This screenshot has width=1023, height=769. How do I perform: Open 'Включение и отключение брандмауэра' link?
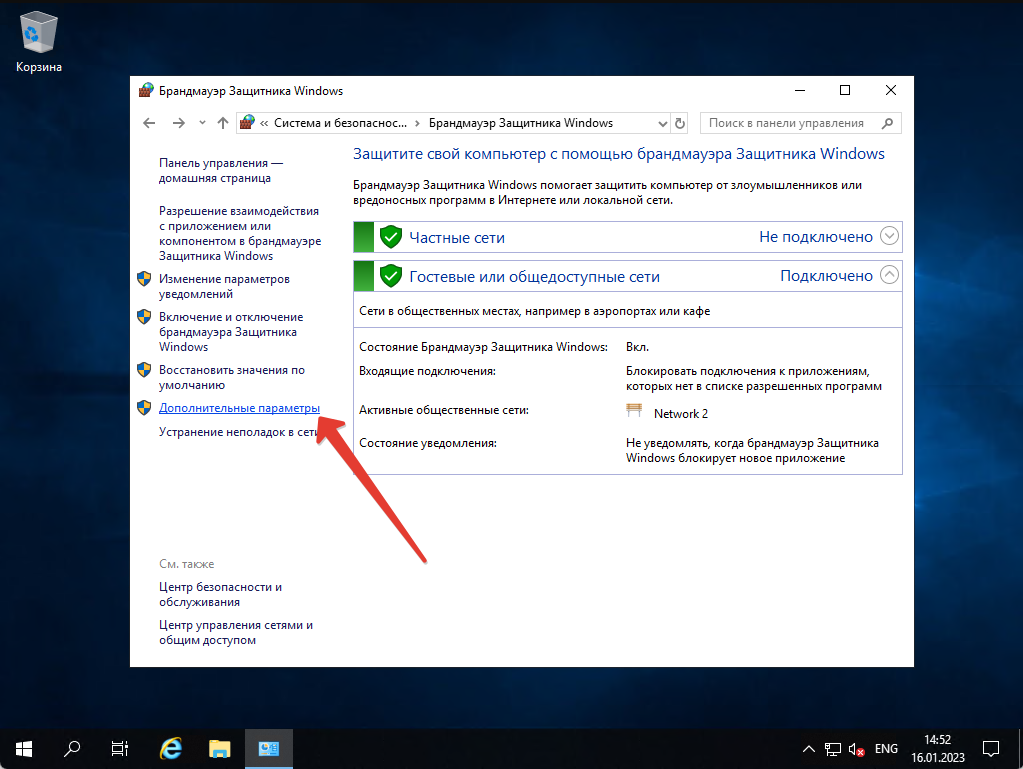tap(231, 332)
